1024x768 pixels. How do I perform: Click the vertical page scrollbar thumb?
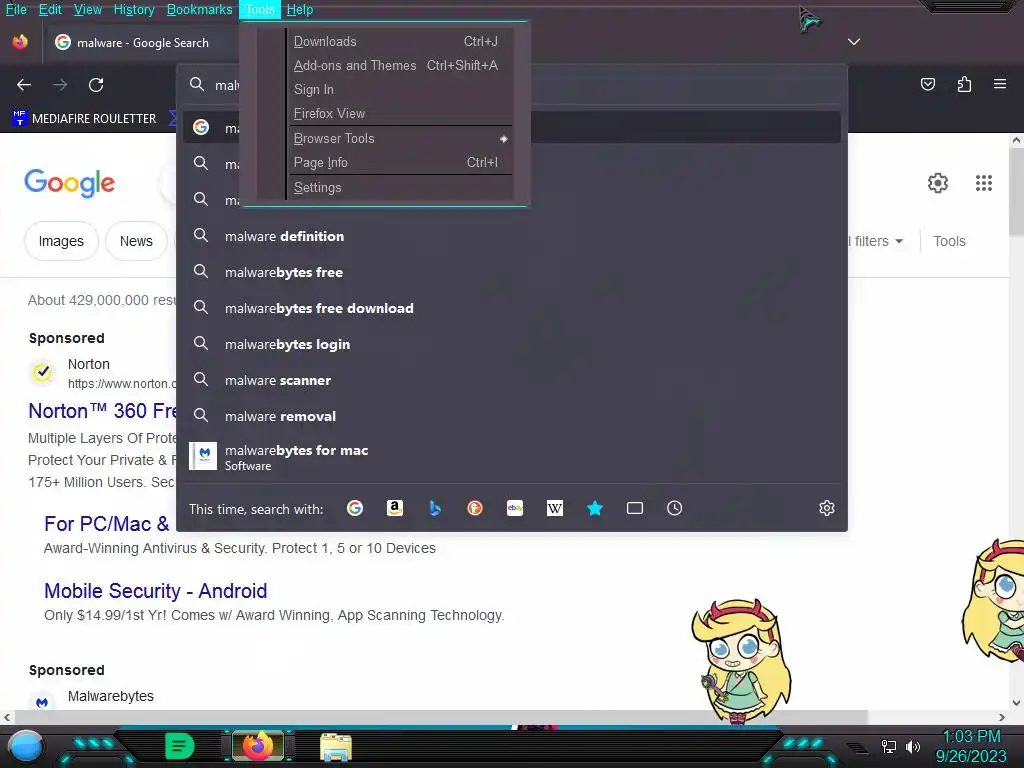1016,191
